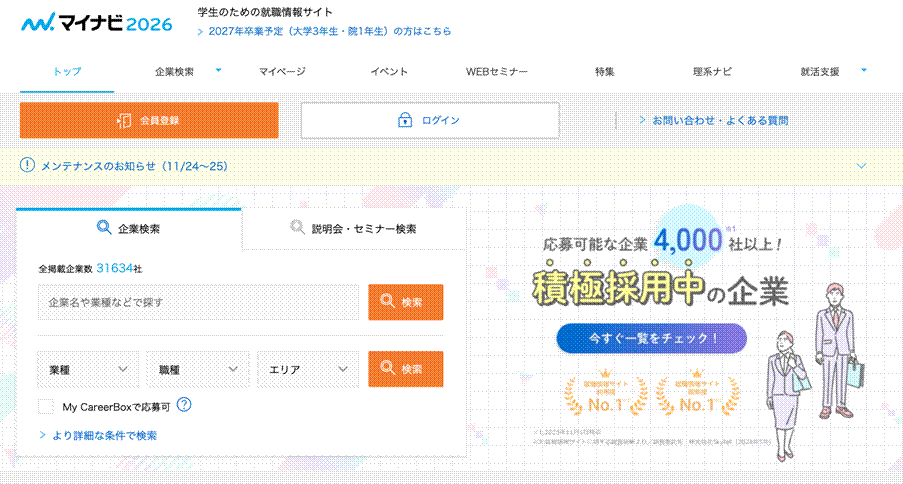Expand the 企業検索 navigation menu arrow
903x484 pixels.
coord(218,70)
